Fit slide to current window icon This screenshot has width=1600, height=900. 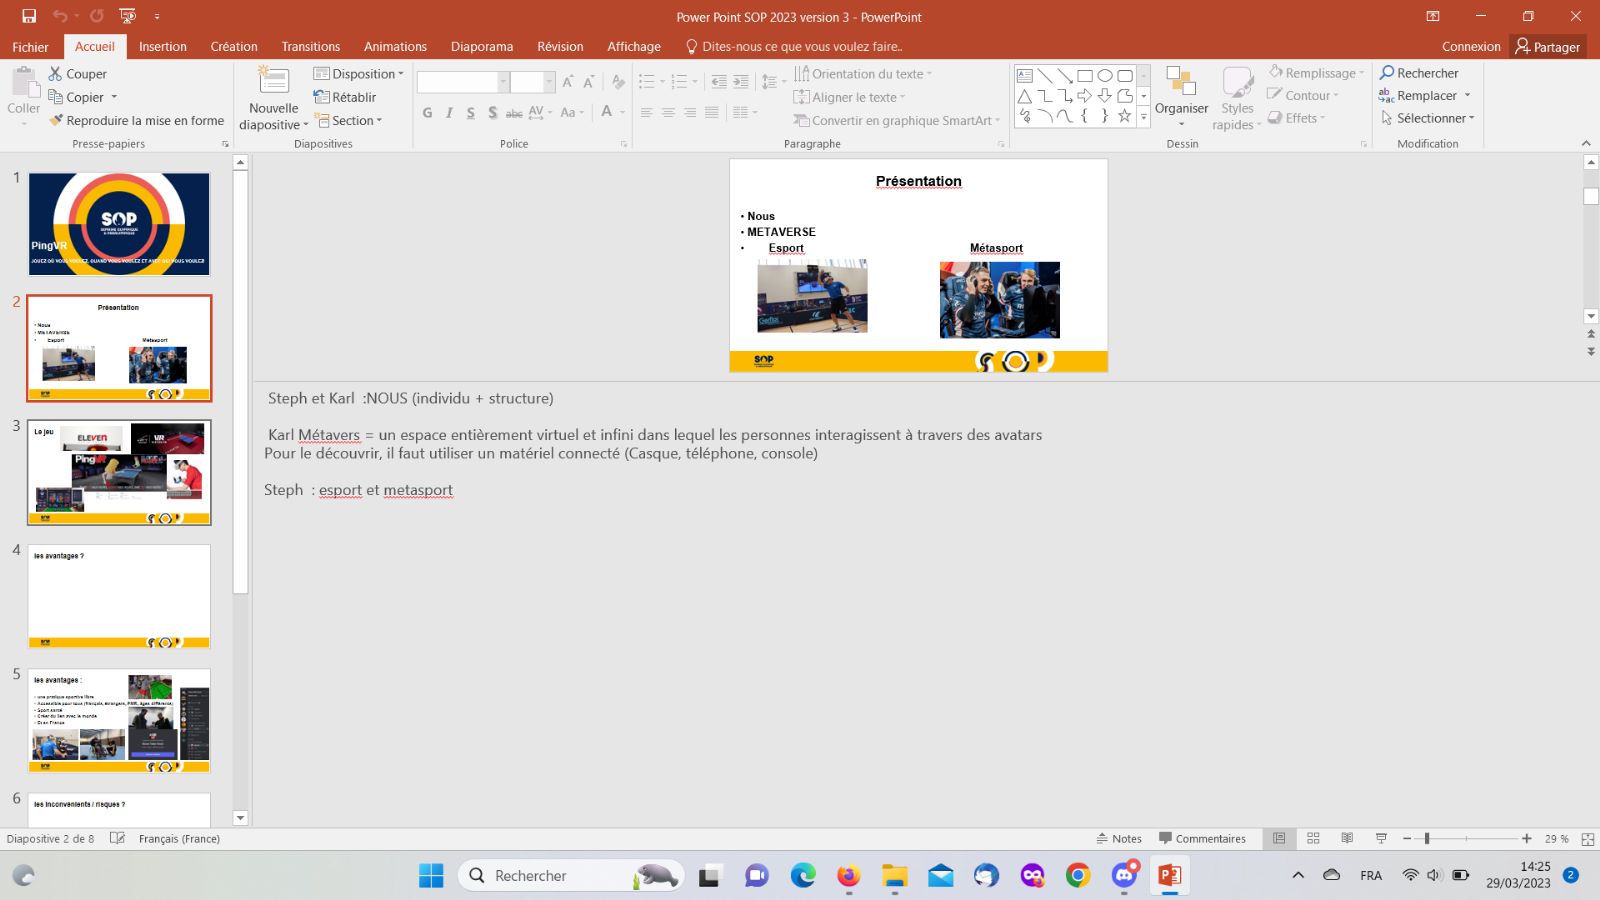point(1587,839)
